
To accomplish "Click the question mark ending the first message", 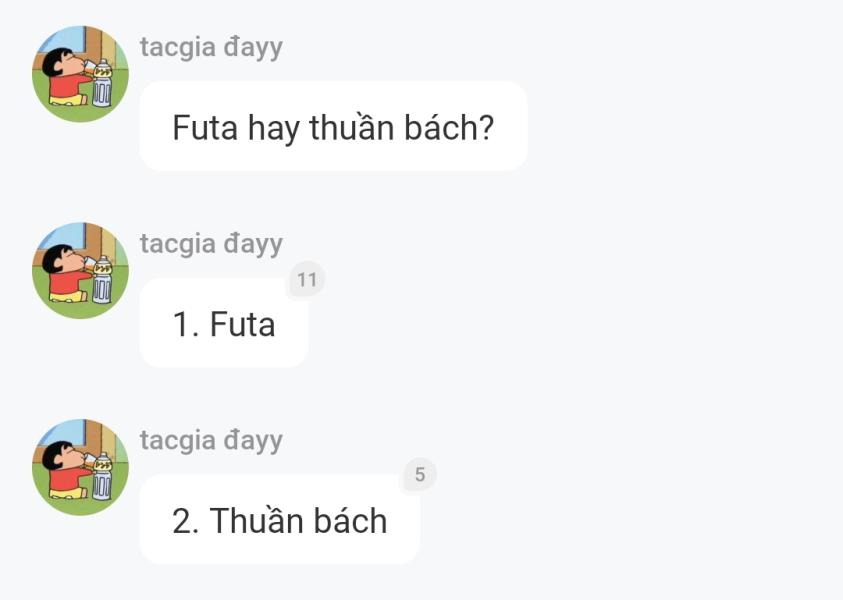I will coord(485,128).
